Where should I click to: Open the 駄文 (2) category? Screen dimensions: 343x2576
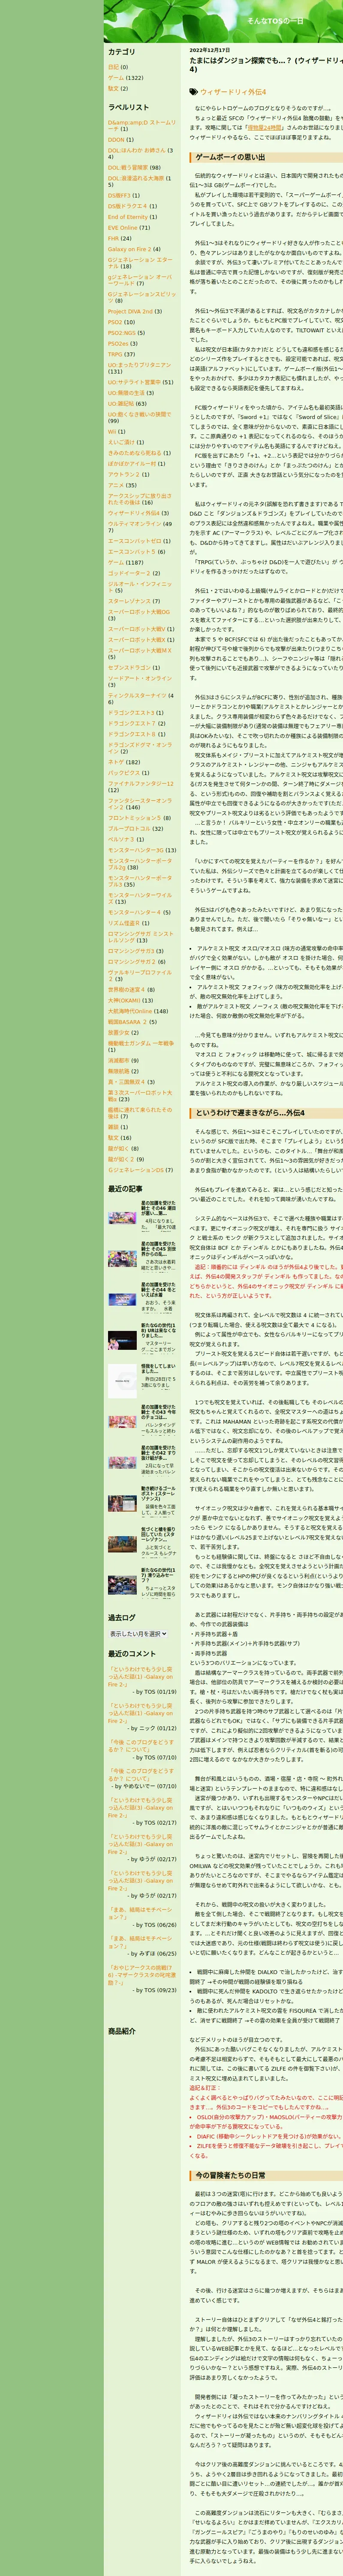tap(113, 88)
